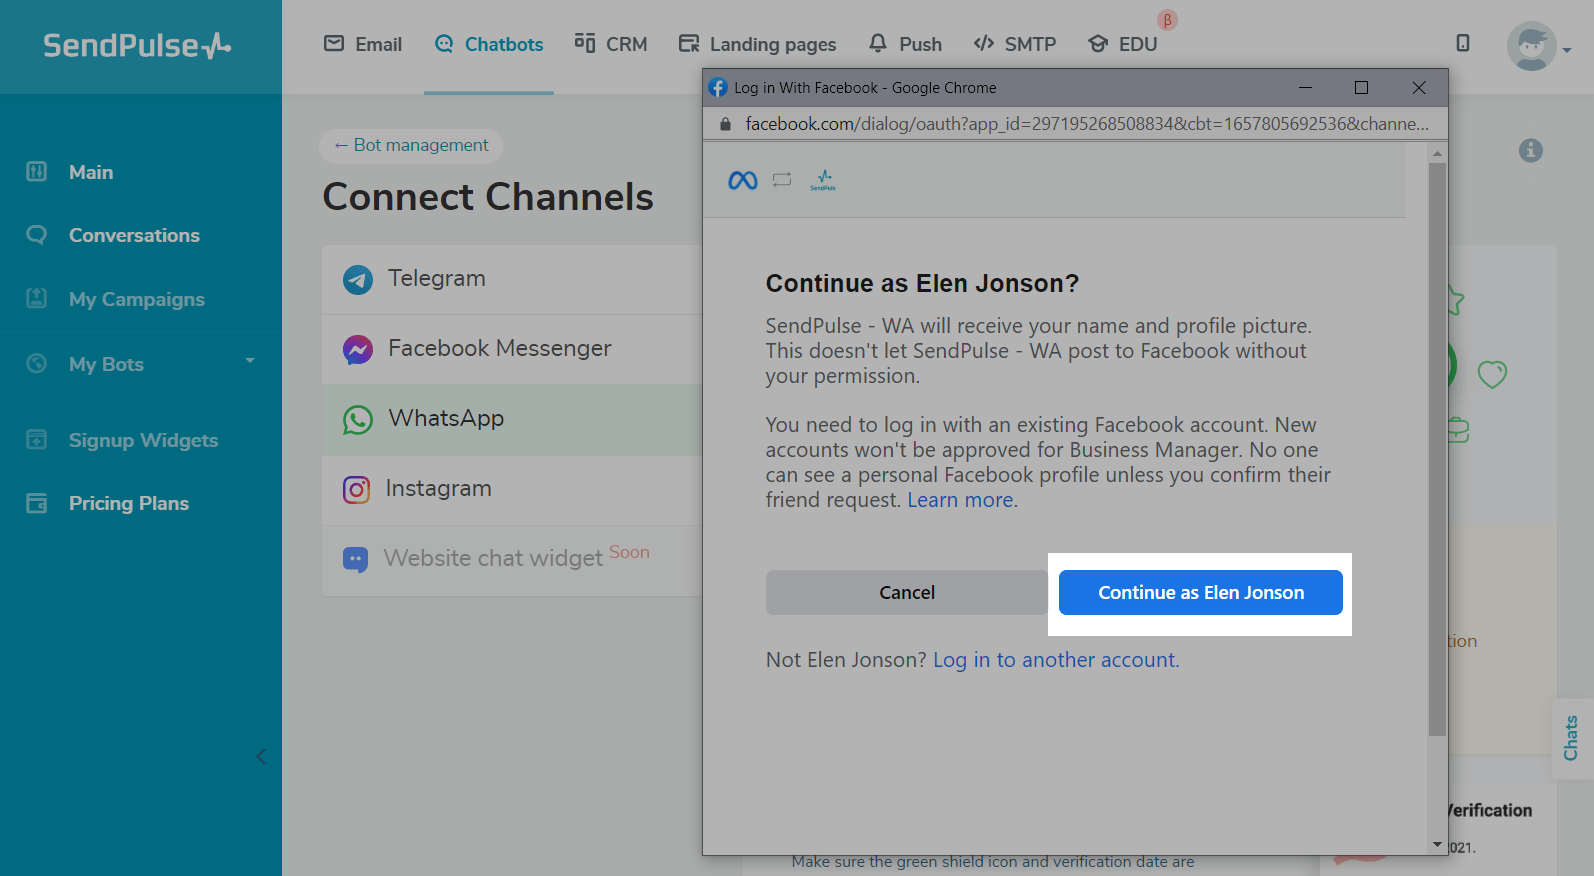
Task: Open the EDU beta tab
Action: click(x=1122, y=44)
